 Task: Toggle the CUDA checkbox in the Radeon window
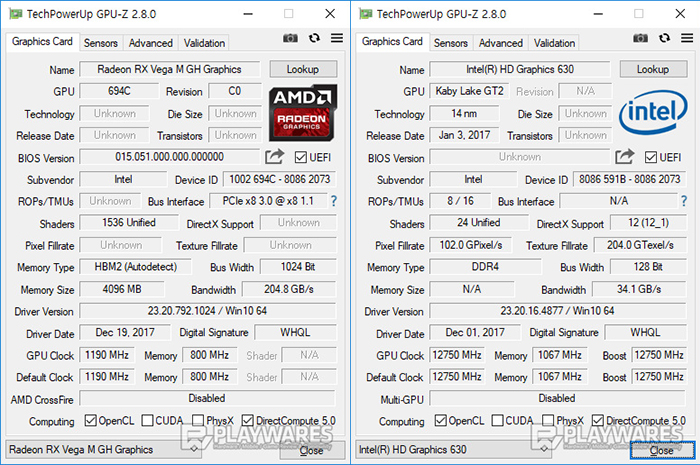147,420
